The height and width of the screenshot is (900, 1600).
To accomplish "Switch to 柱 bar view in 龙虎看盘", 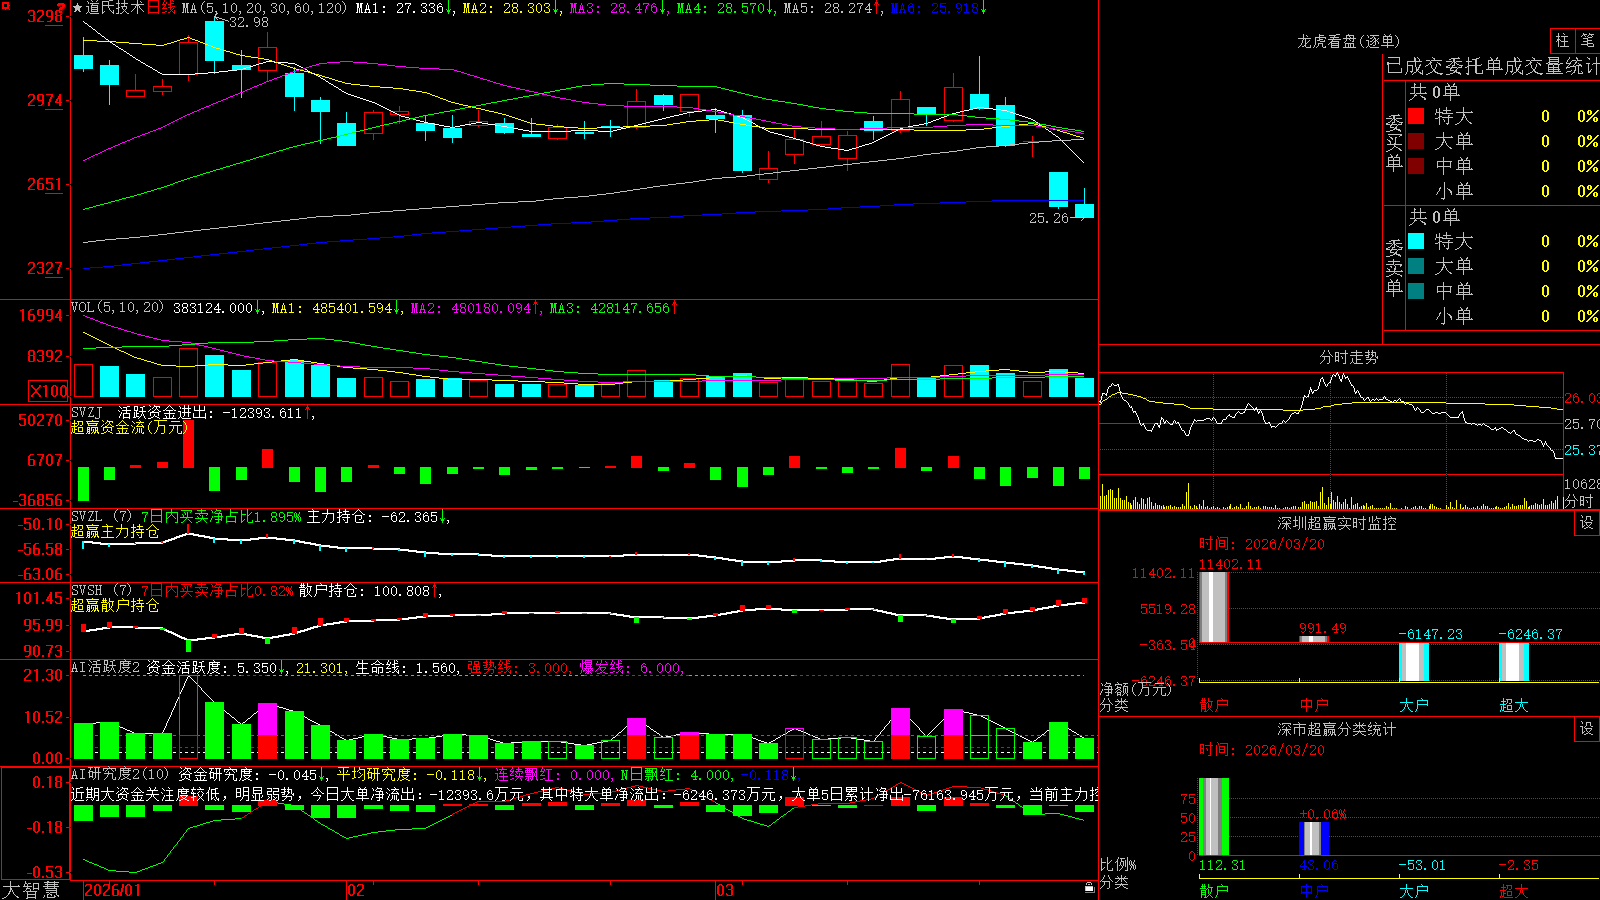I will 1562,40.
